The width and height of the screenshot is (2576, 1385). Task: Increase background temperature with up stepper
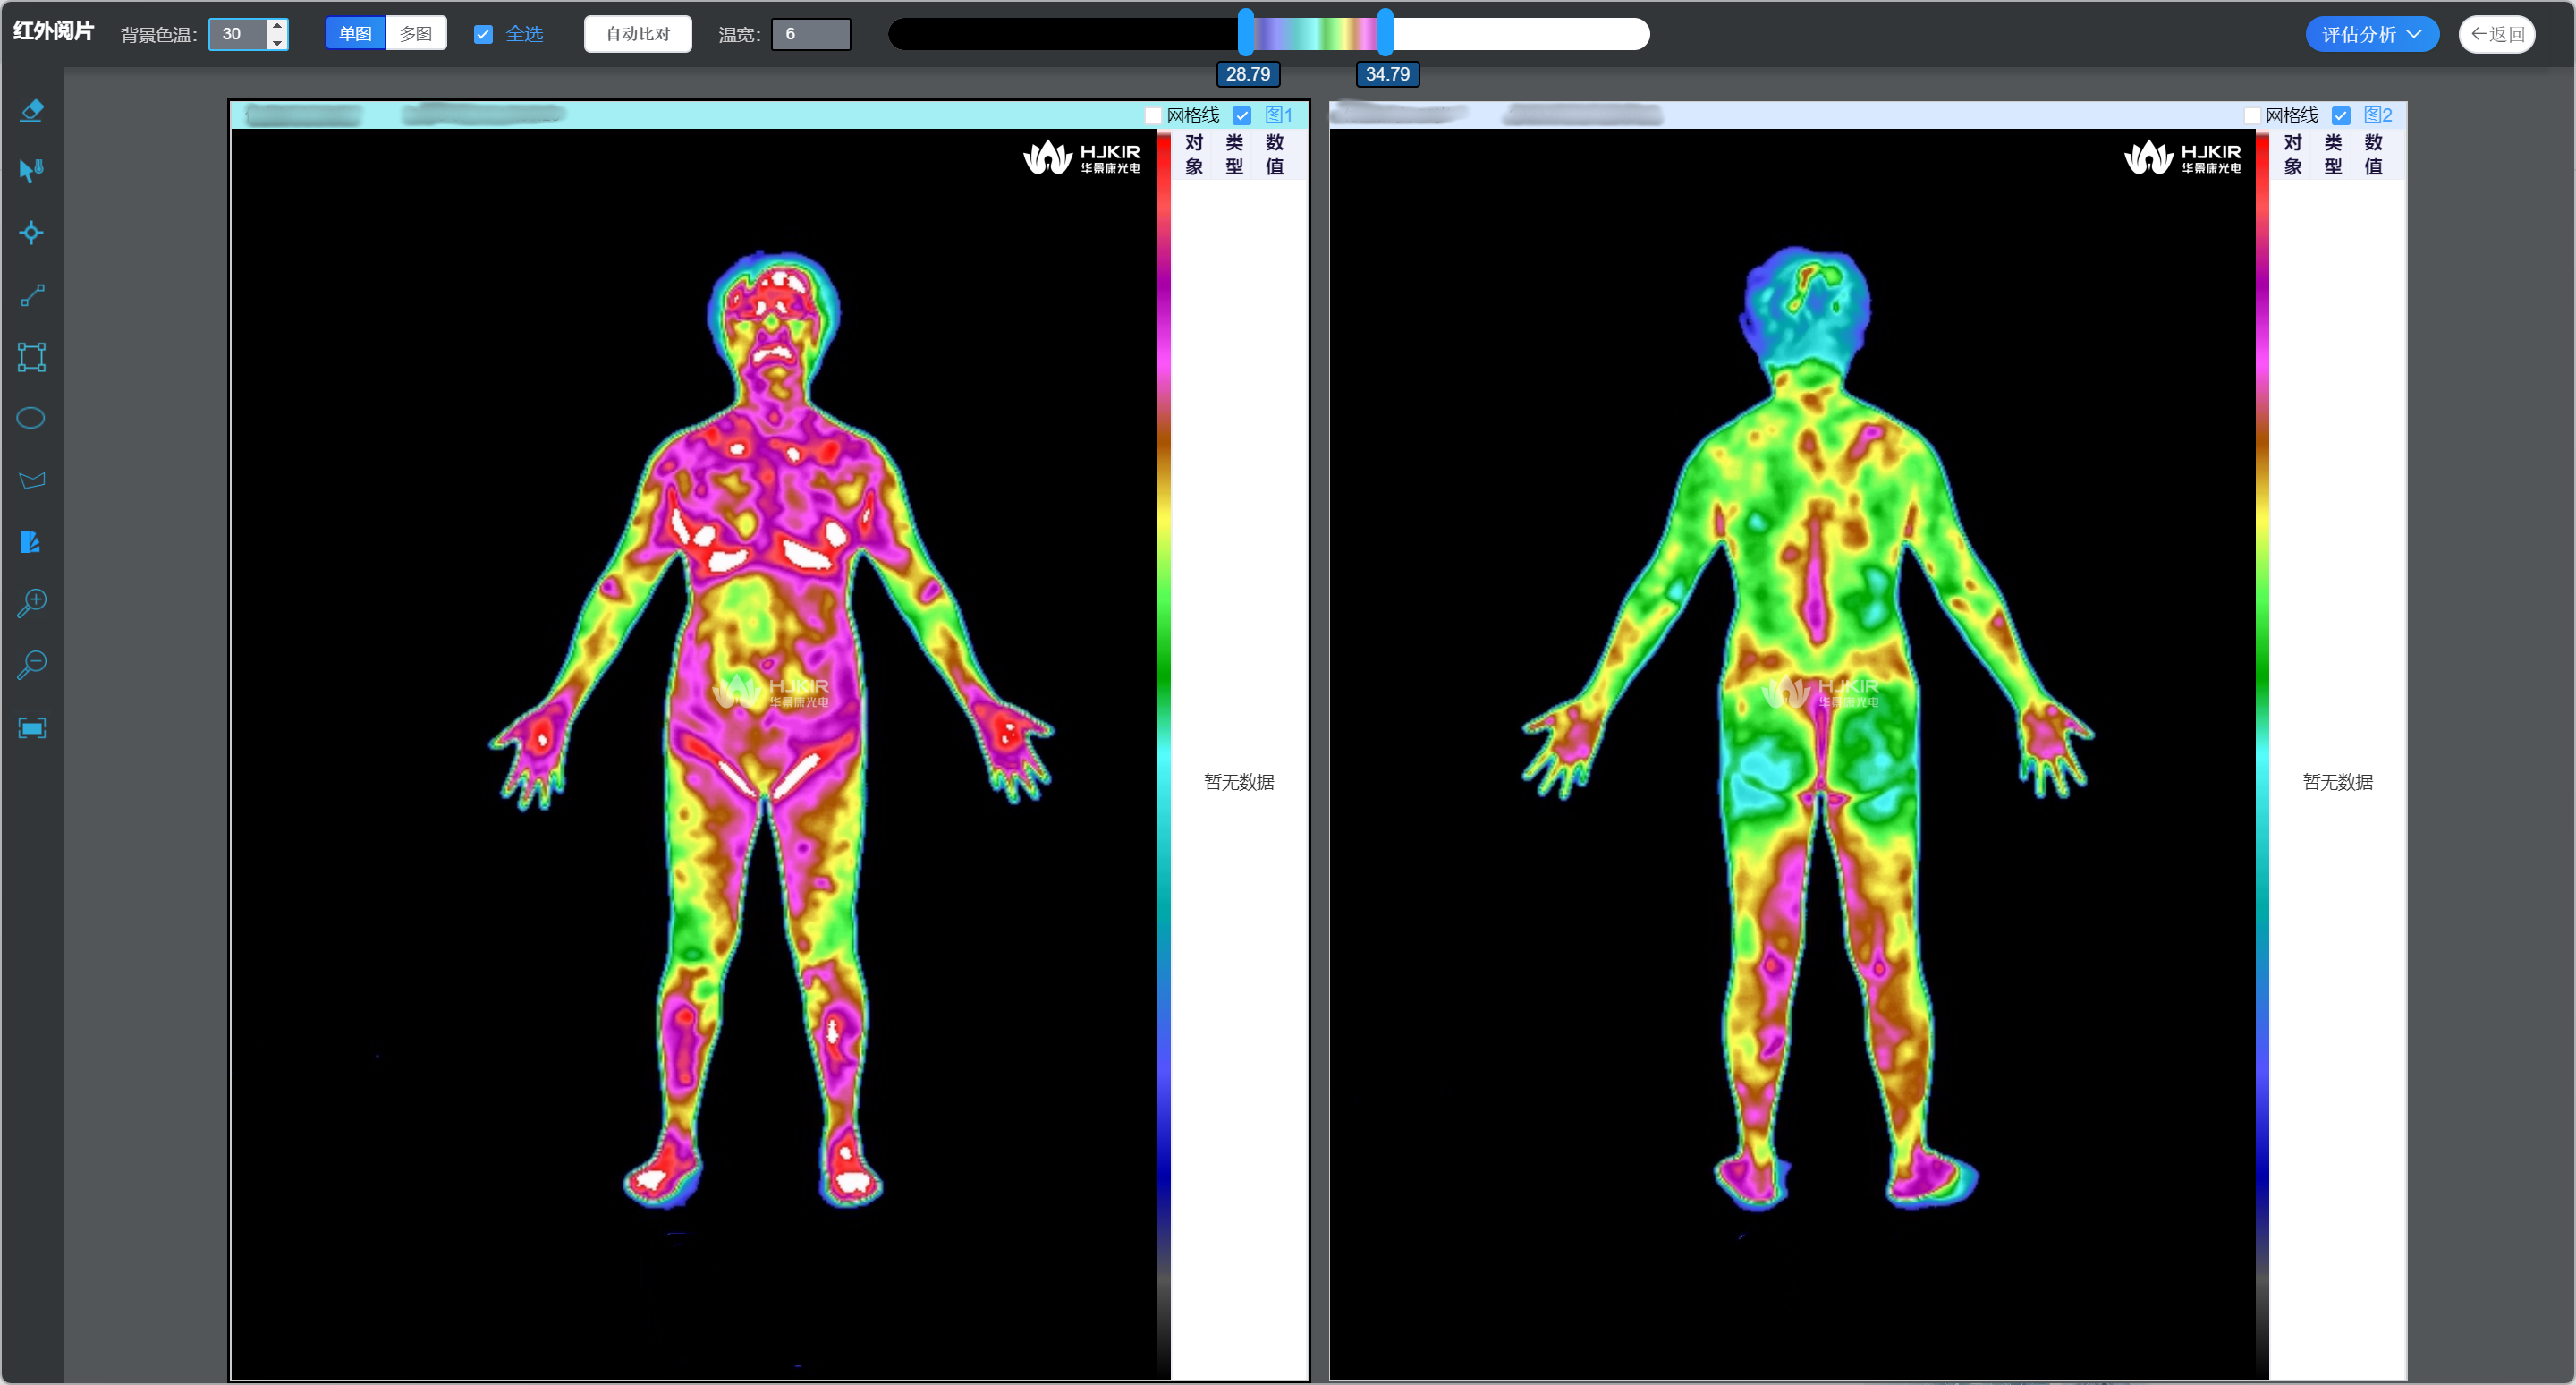coord(278,25)
